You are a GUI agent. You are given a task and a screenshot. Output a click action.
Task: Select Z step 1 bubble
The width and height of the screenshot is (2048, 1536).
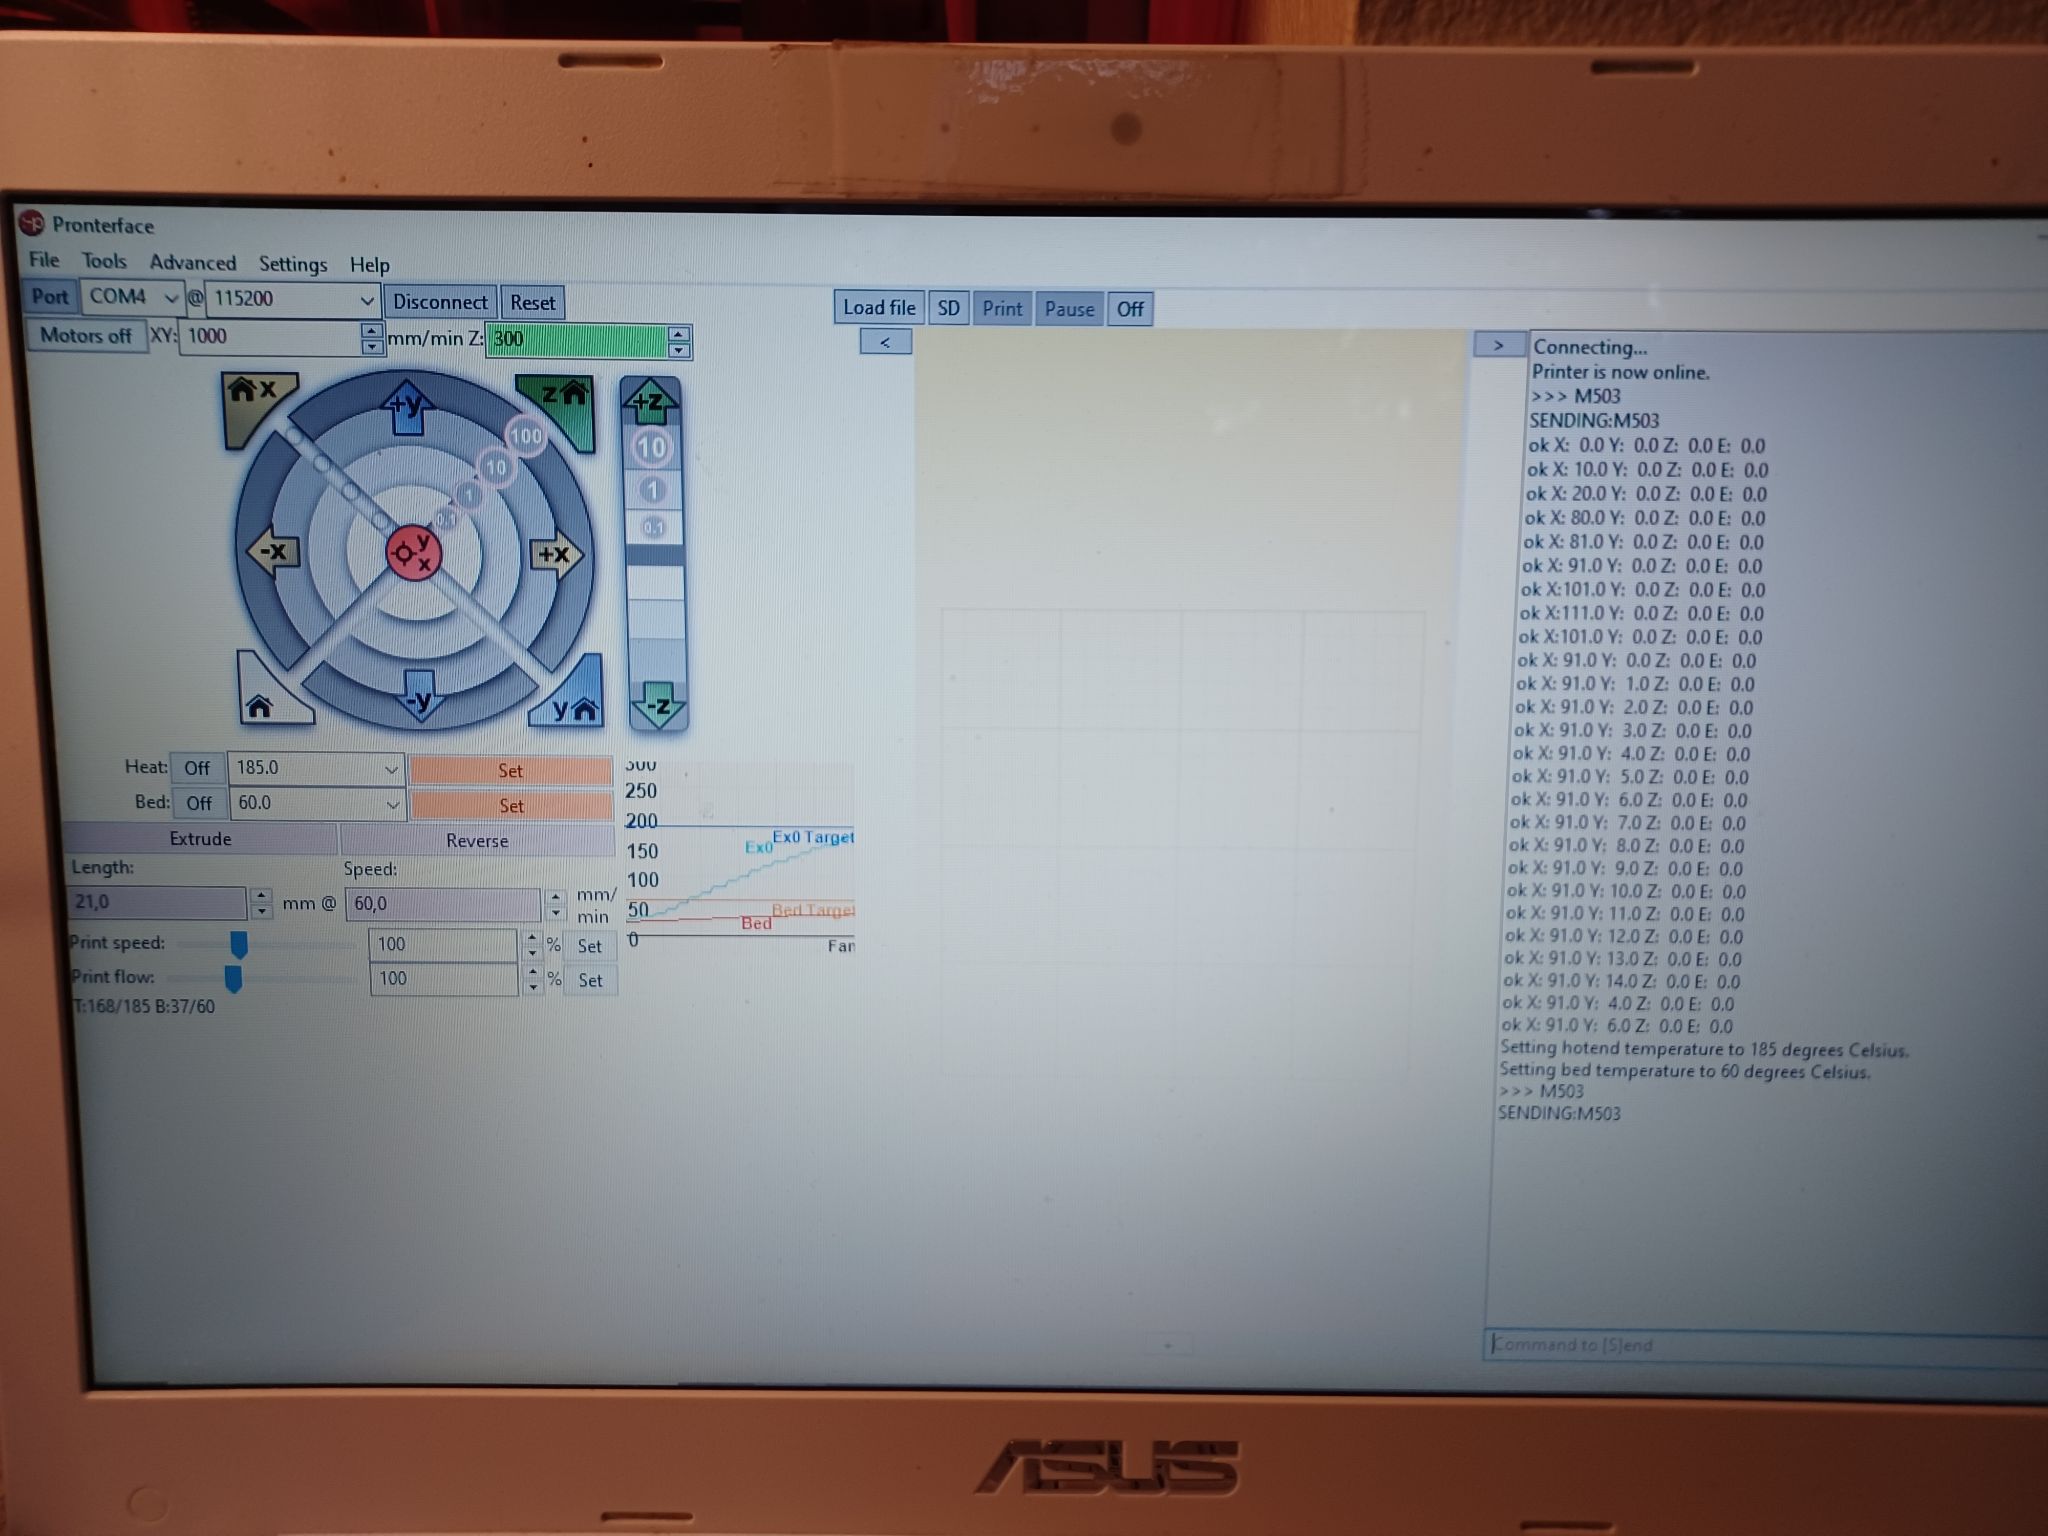652,491
